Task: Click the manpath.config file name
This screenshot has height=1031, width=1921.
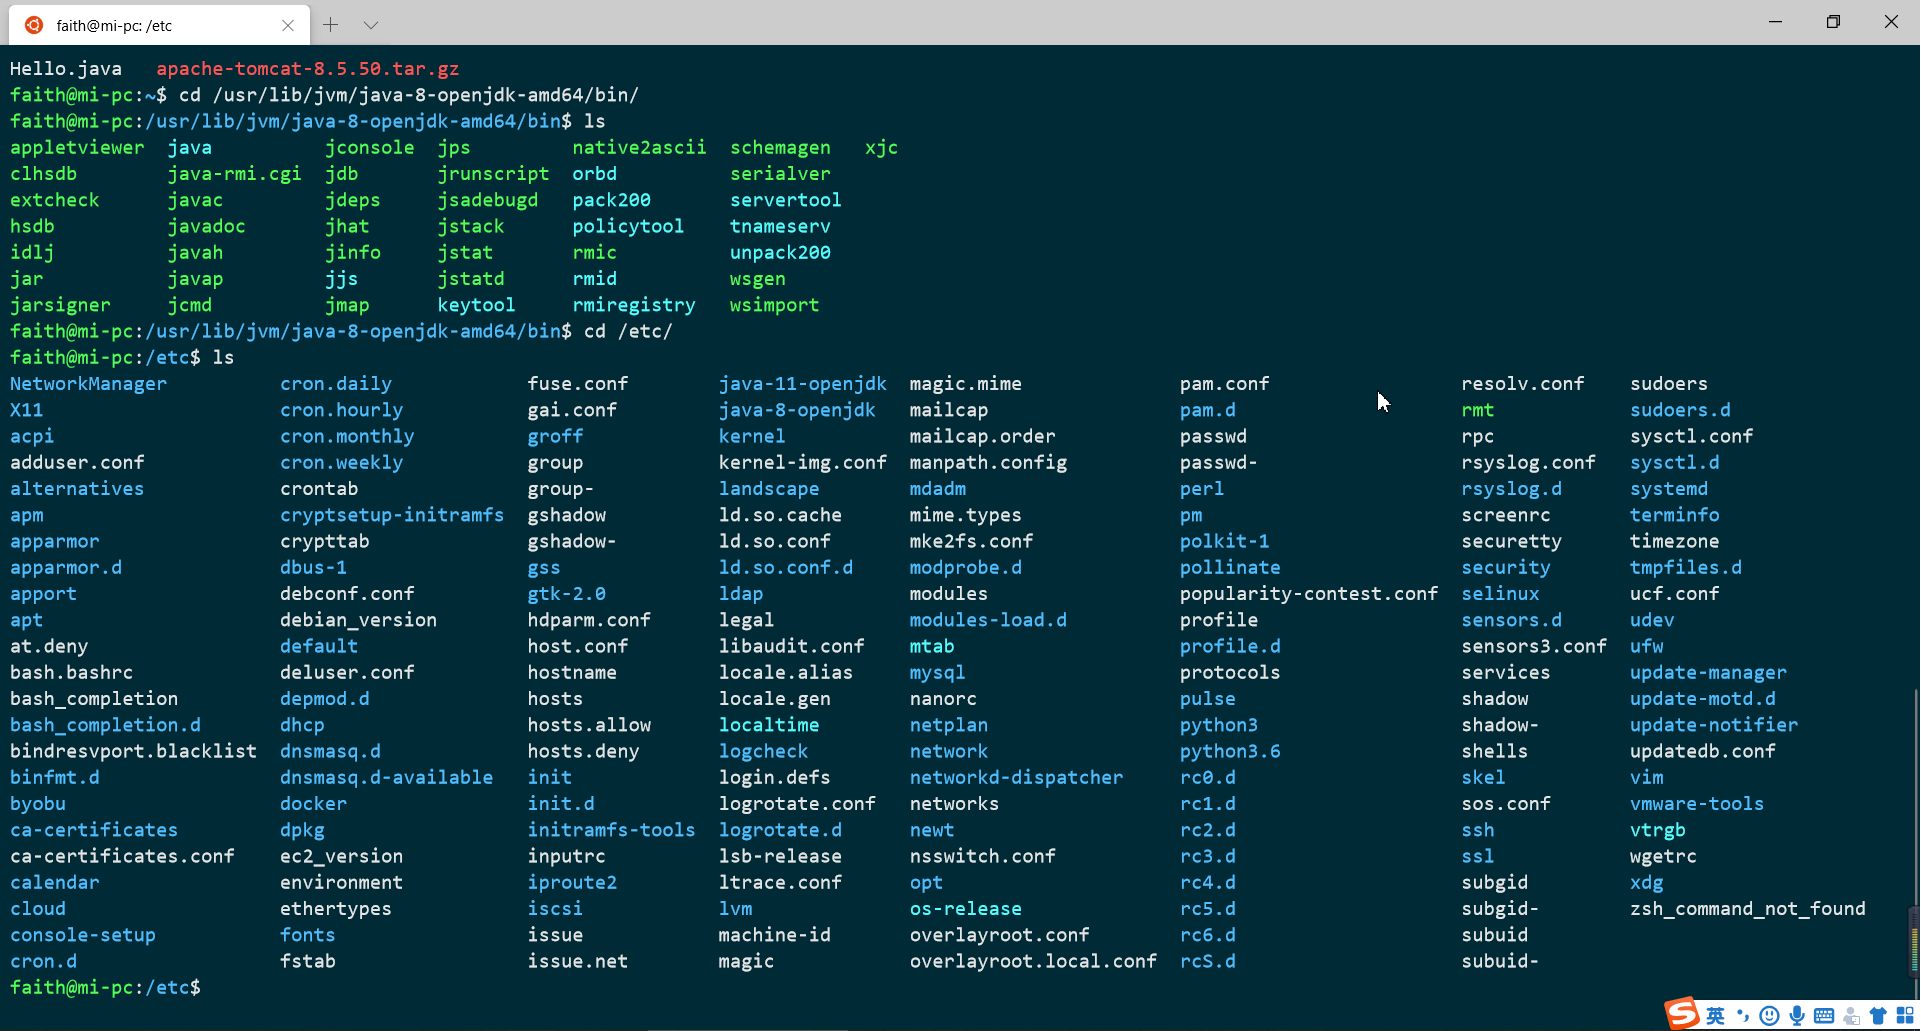Action: (x=988, y=463)
